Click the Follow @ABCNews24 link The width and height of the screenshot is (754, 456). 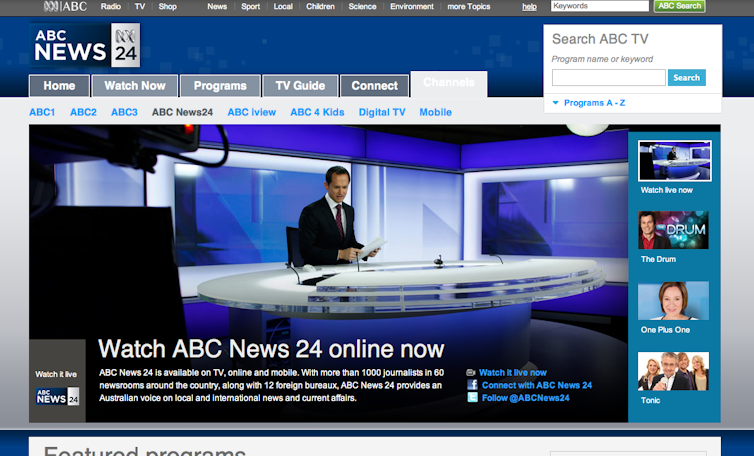click(526, 397)
